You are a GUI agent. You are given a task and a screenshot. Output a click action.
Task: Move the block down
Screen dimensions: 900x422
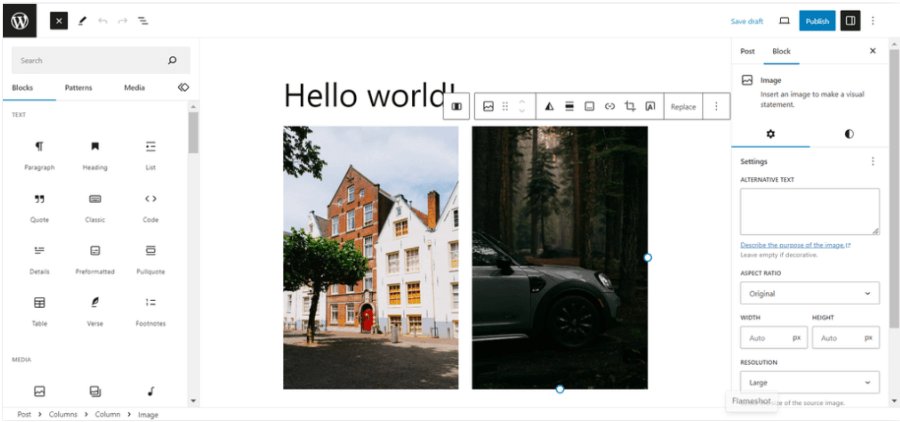pyautogui.click(x=522, y=111)
